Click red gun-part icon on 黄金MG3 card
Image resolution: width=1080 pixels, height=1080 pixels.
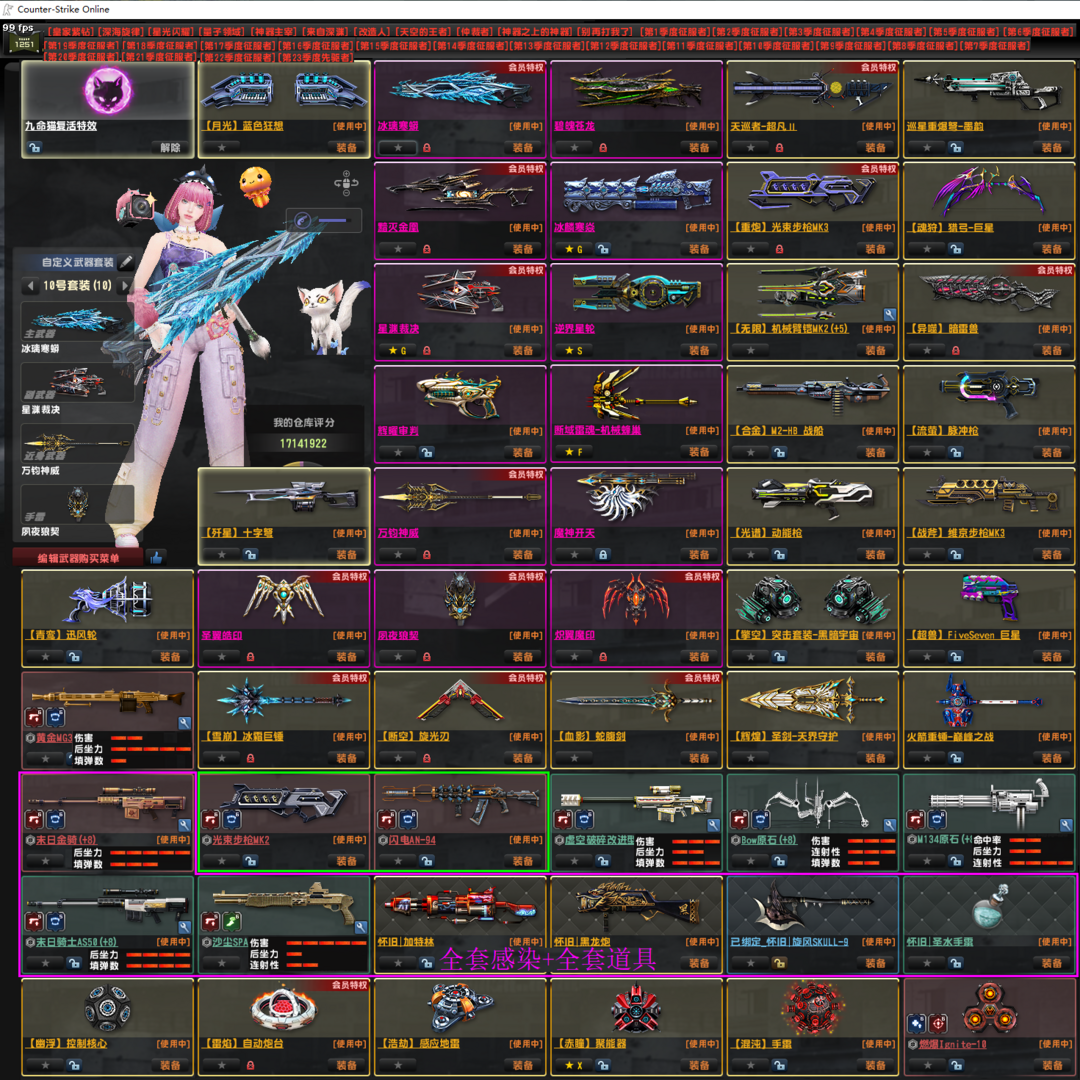[x=34, y=718]
